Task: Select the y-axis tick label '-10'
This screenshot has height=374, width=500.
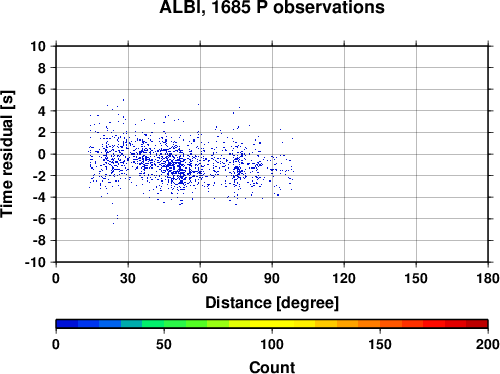Action: [35, 262]
